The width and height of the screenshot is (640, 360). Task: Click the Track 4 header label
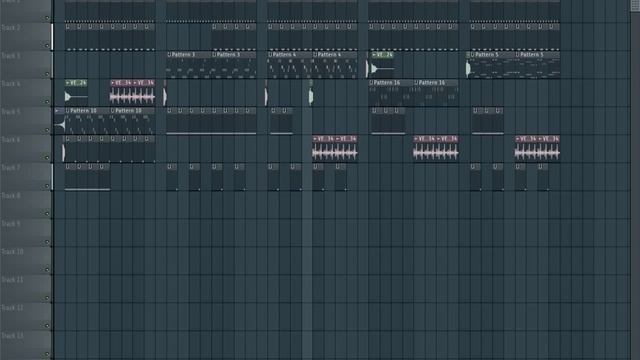click(11, 84)
